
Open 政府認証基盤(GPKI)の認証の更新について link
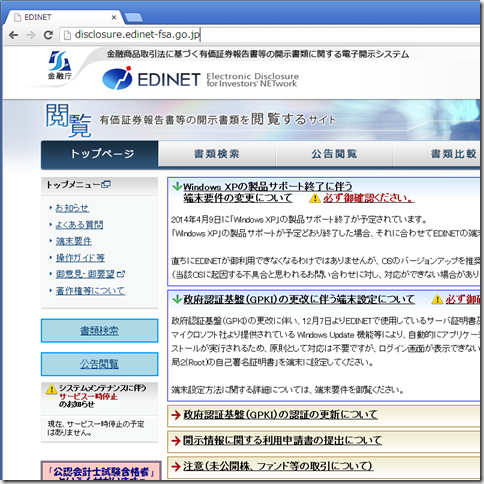coord(280,415)
